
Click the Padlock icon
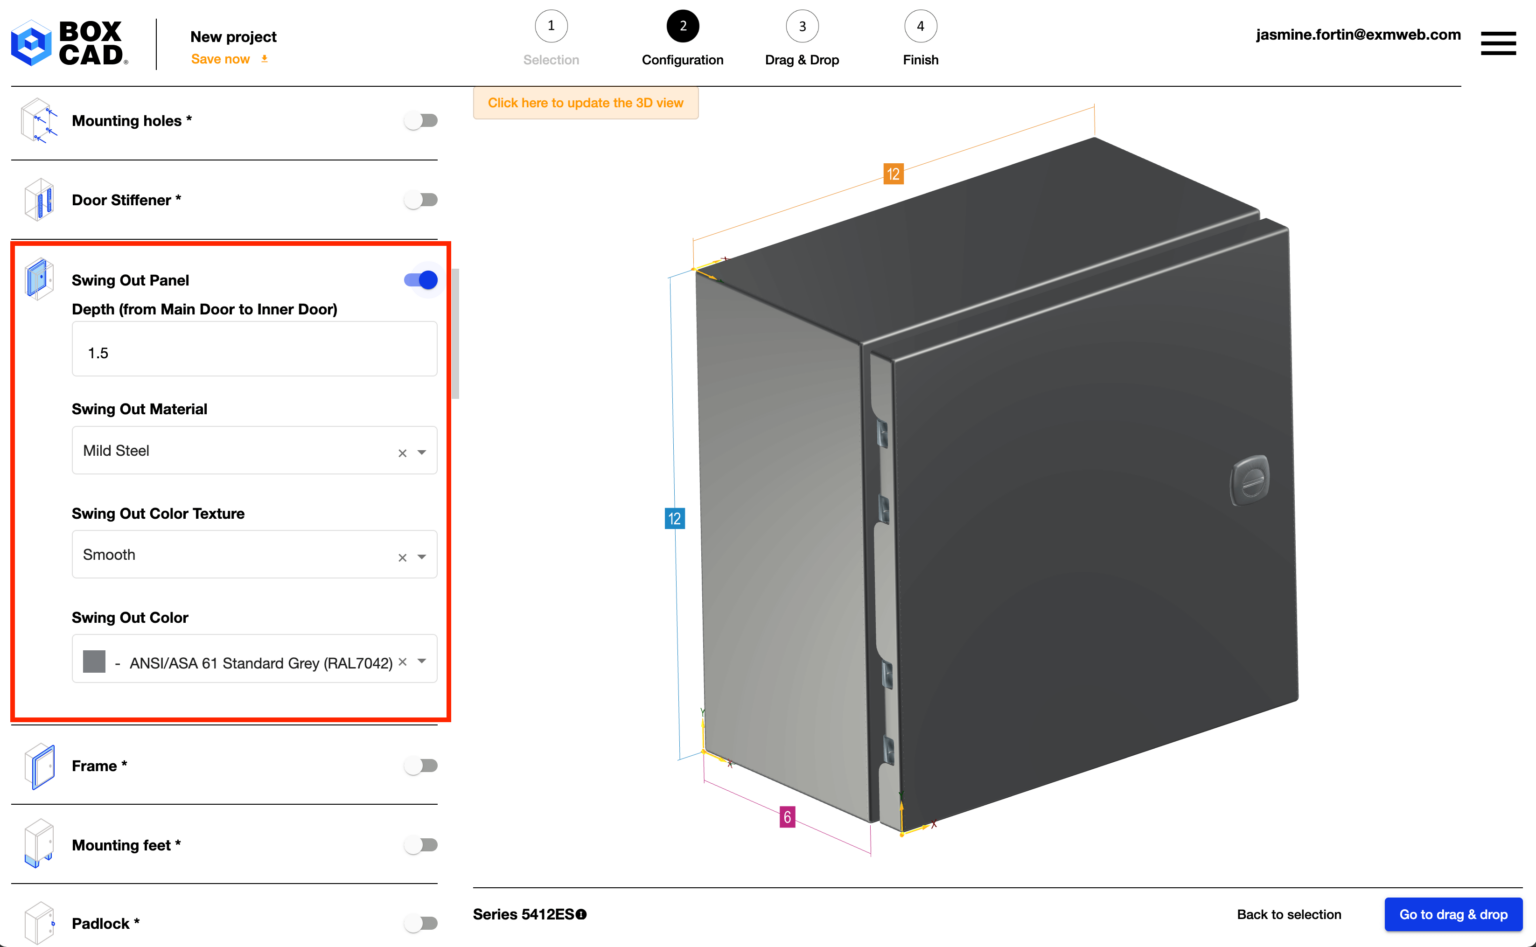(38, 922)
